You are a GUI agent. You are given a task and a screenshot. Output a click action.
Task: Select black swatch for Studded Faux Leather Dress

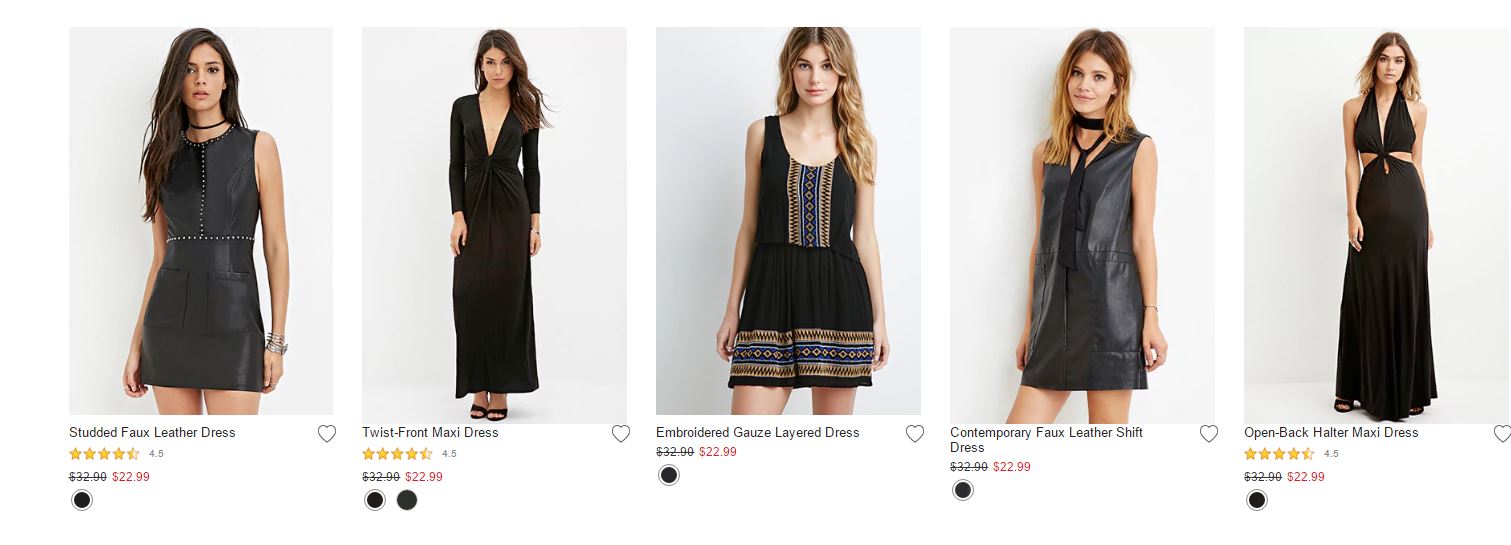(82, 500)
